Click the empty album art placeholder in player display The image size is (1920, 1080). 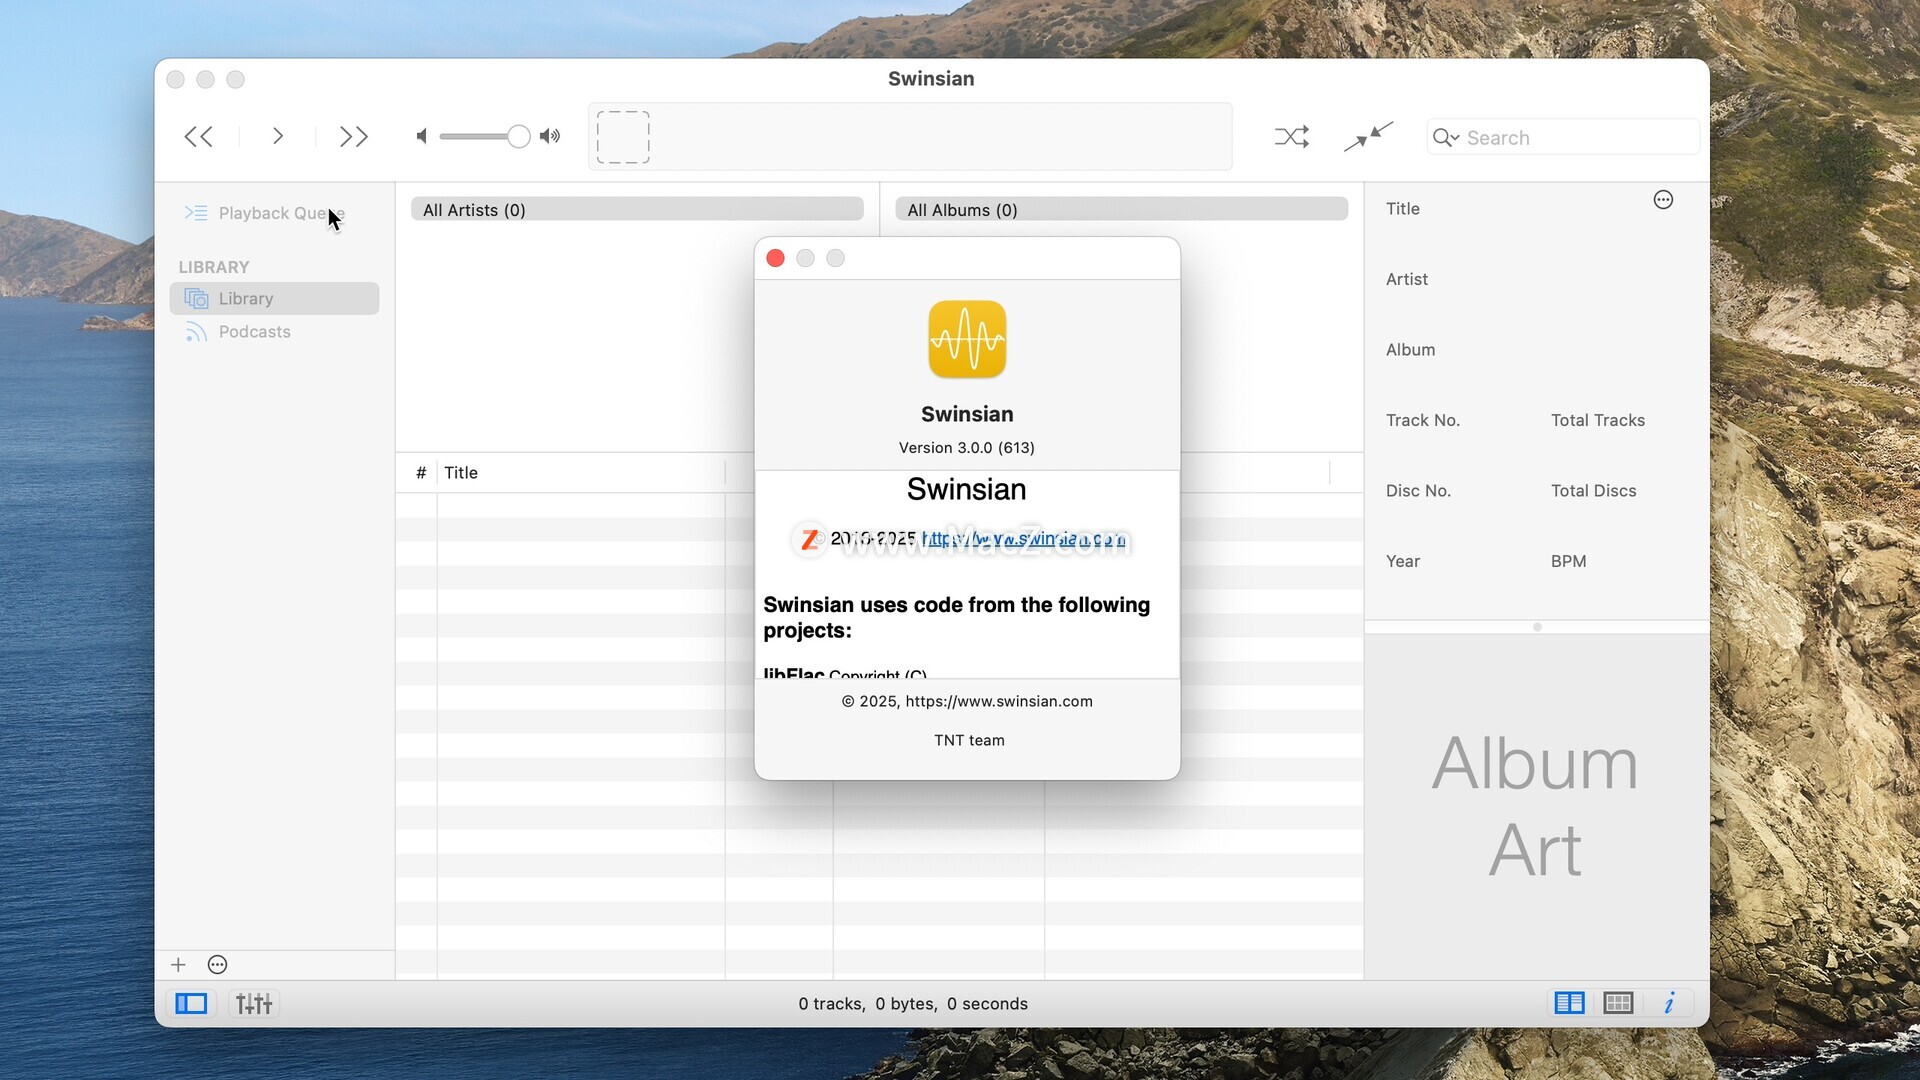pos(623,137)
